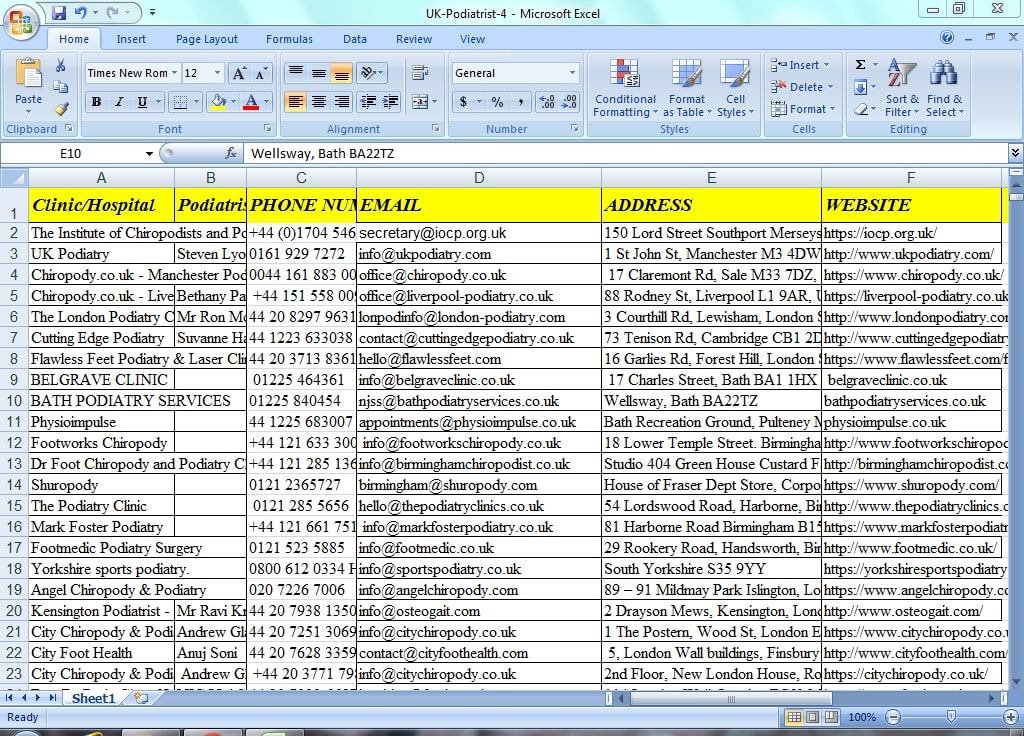Click the Save icon in quick access toolbar
The height and width of the screenshot is (736, 1024).
59,13
